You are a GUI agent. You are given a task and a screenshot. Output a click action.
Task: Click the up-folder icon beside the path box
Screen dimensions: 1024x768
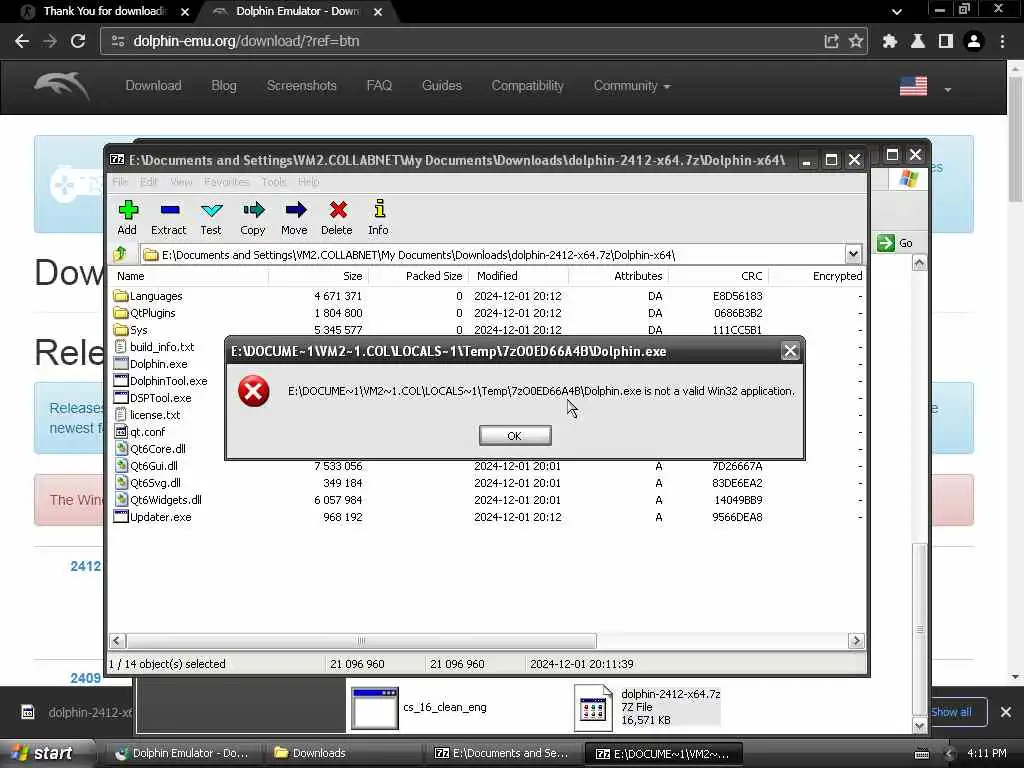[121, 254]
